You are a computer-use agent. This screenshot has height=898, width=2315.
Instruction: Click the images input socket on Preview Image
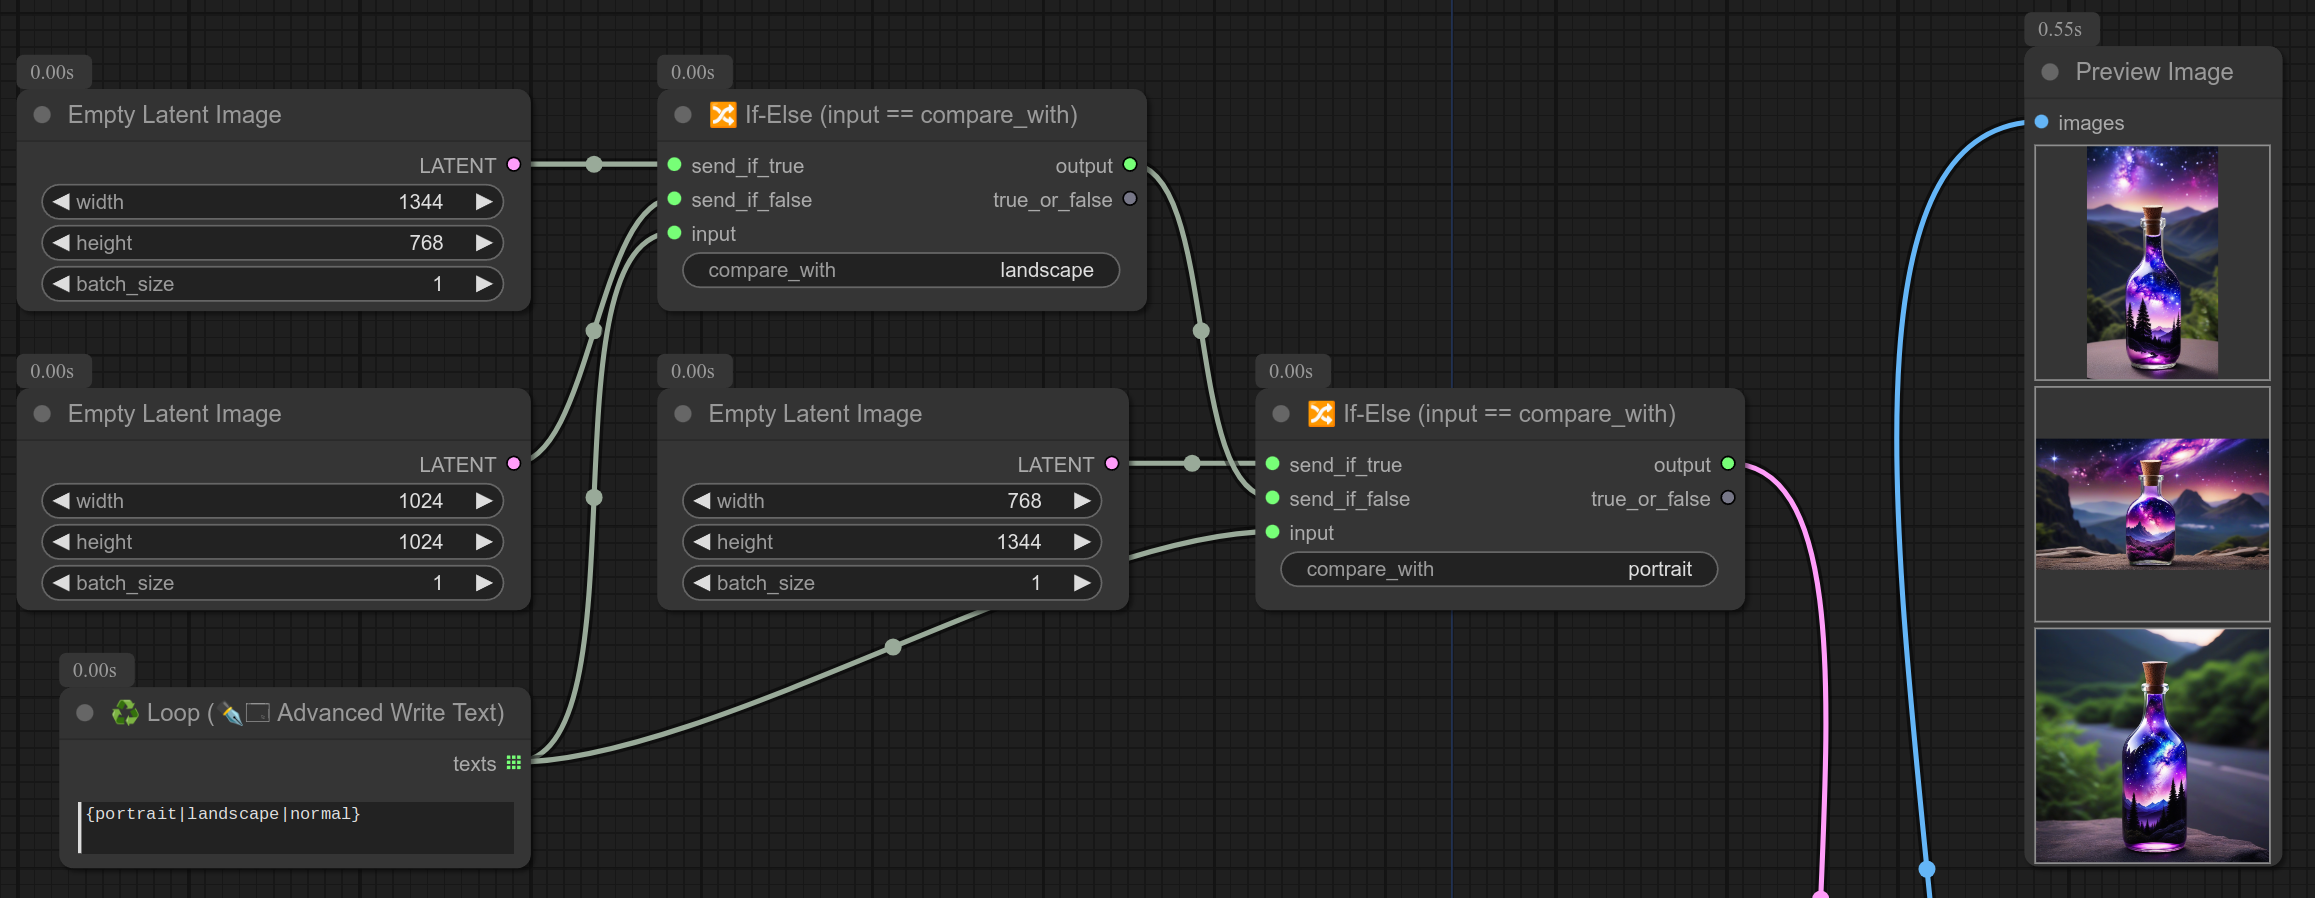click(x=2042, y=122)
